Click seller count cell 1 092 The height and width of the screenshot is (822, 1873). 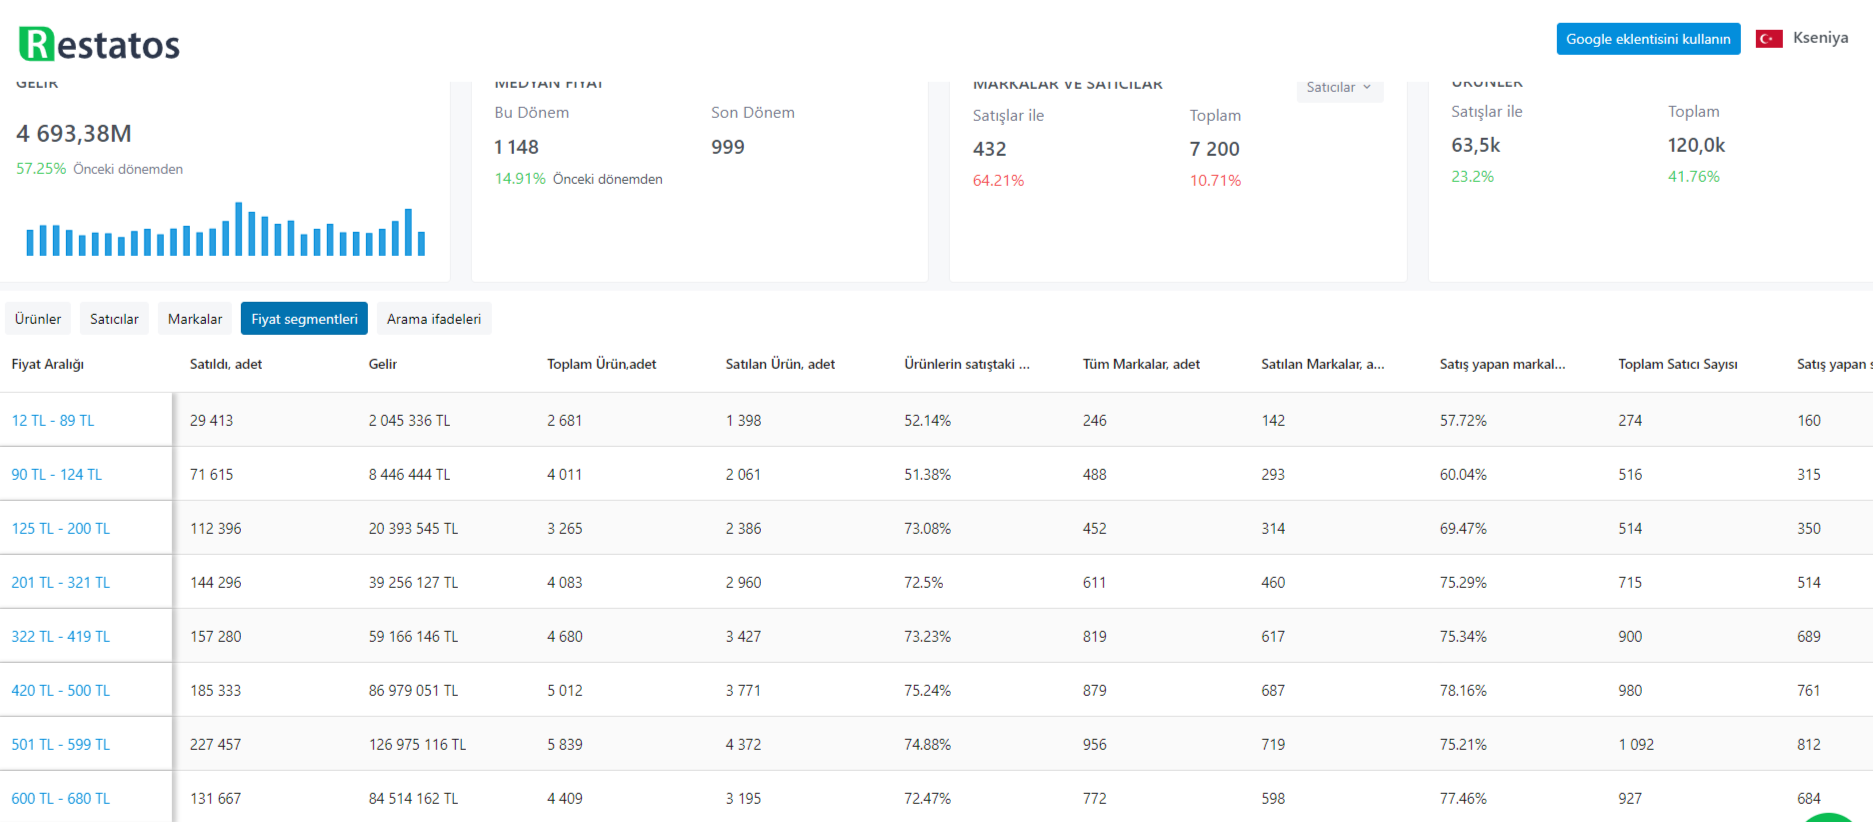1636,745
